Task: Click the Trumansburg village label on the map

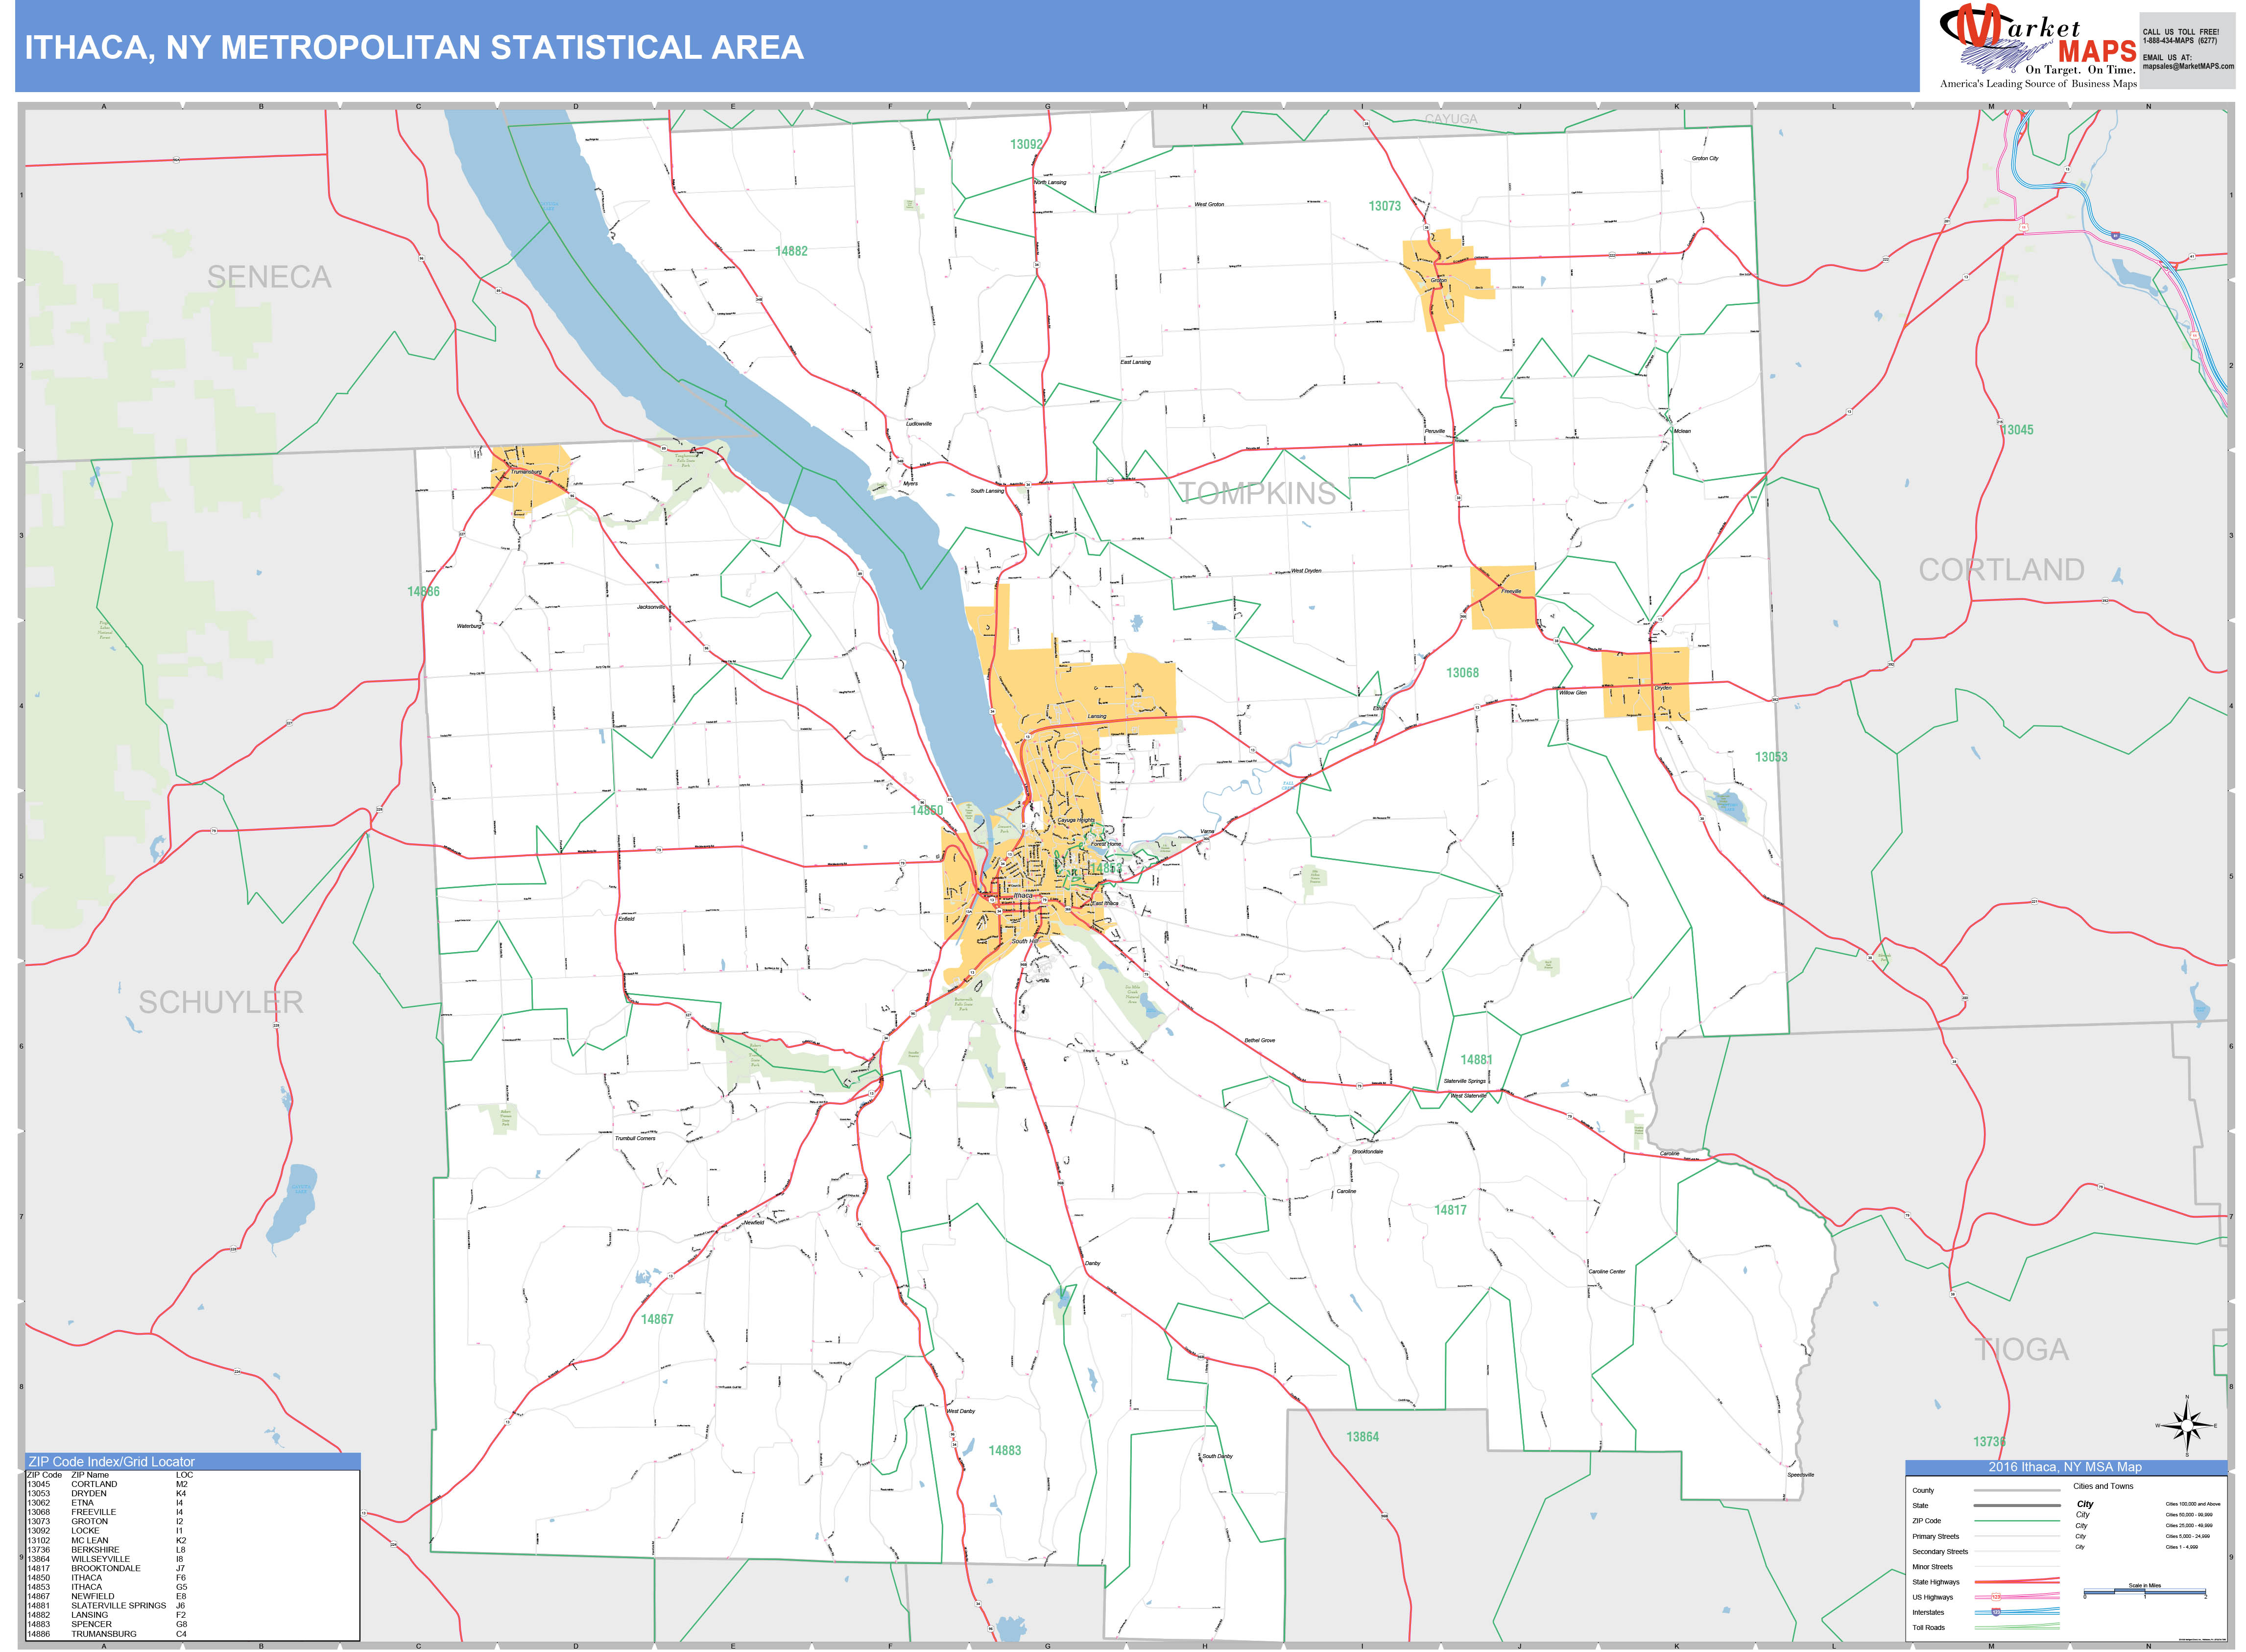Action: click(526, 472)
